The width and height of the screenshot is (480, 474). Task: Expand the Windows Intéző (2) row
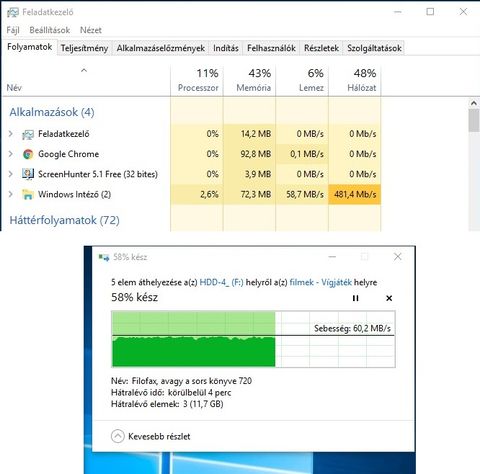coord(11,194)
